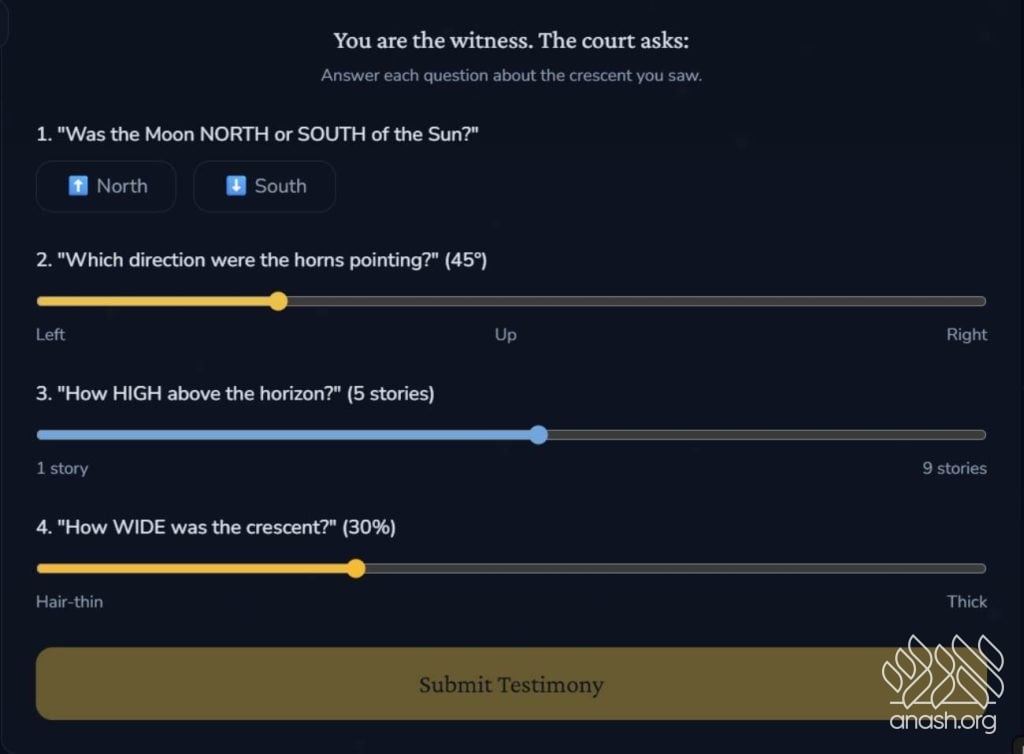Click the 'Thick' label under width slider
The height and width of the screenshot is (754, 1024).
(967, 602)
